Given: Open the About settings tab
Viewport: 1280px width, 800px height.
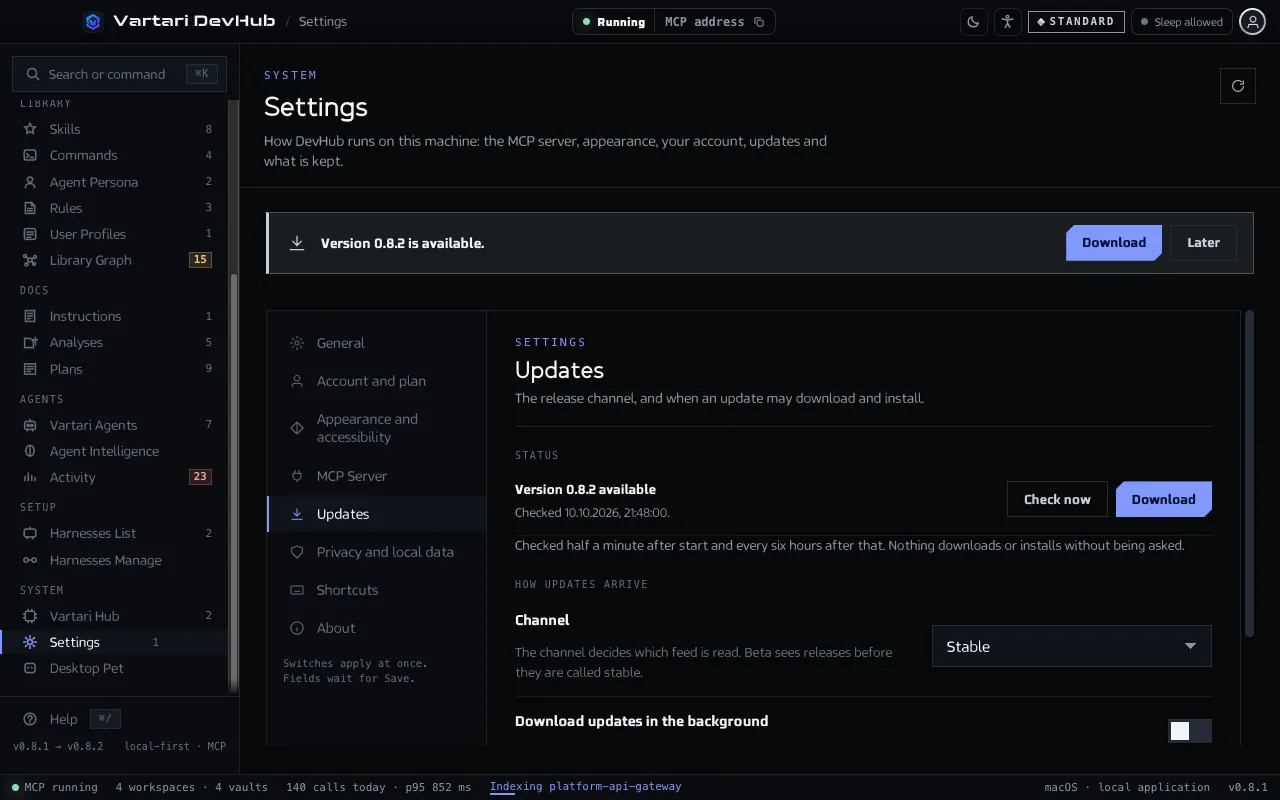Looking at the screenshot, I should 377,628.
